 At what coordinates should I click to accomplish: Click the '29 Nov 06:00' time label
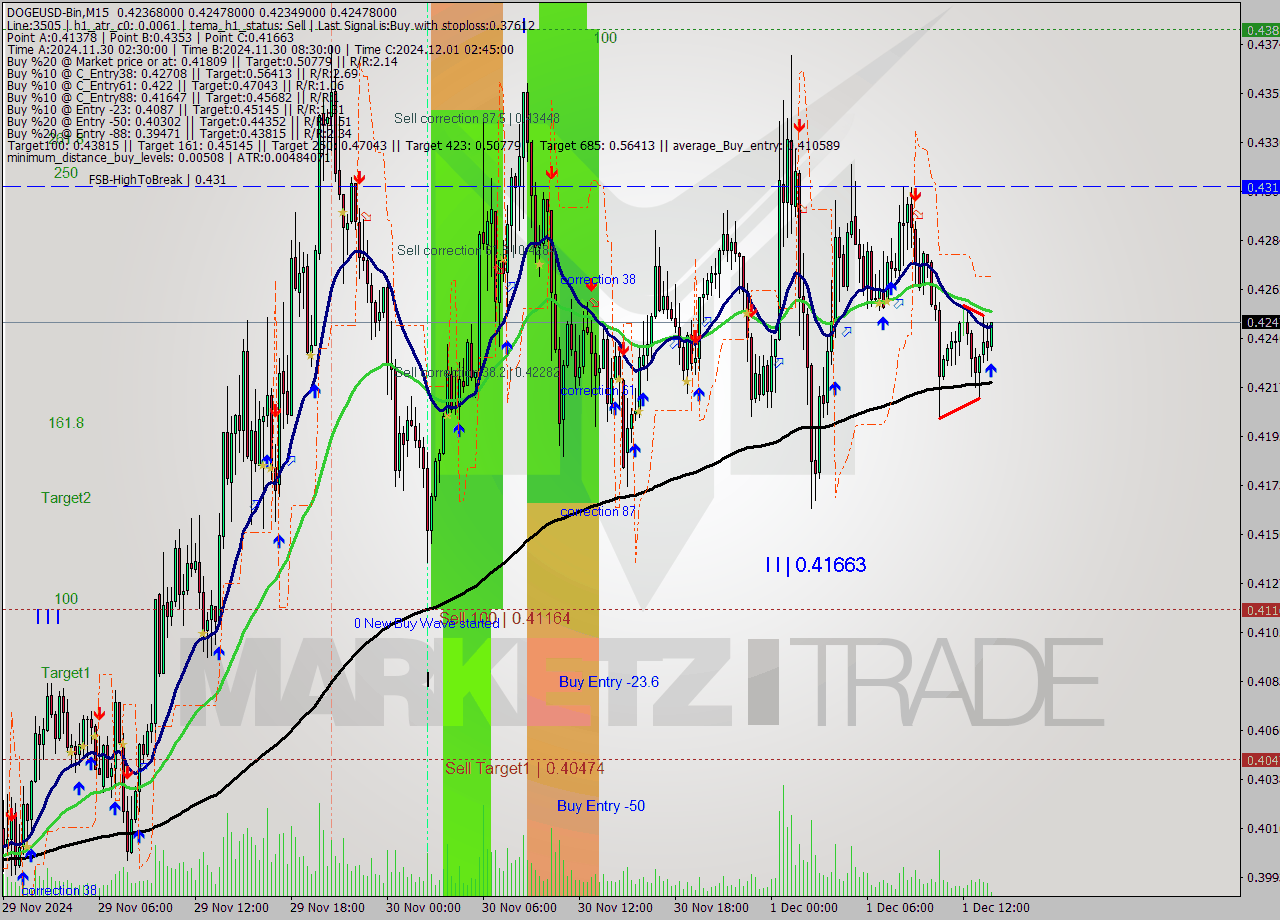tap(137, 908)
